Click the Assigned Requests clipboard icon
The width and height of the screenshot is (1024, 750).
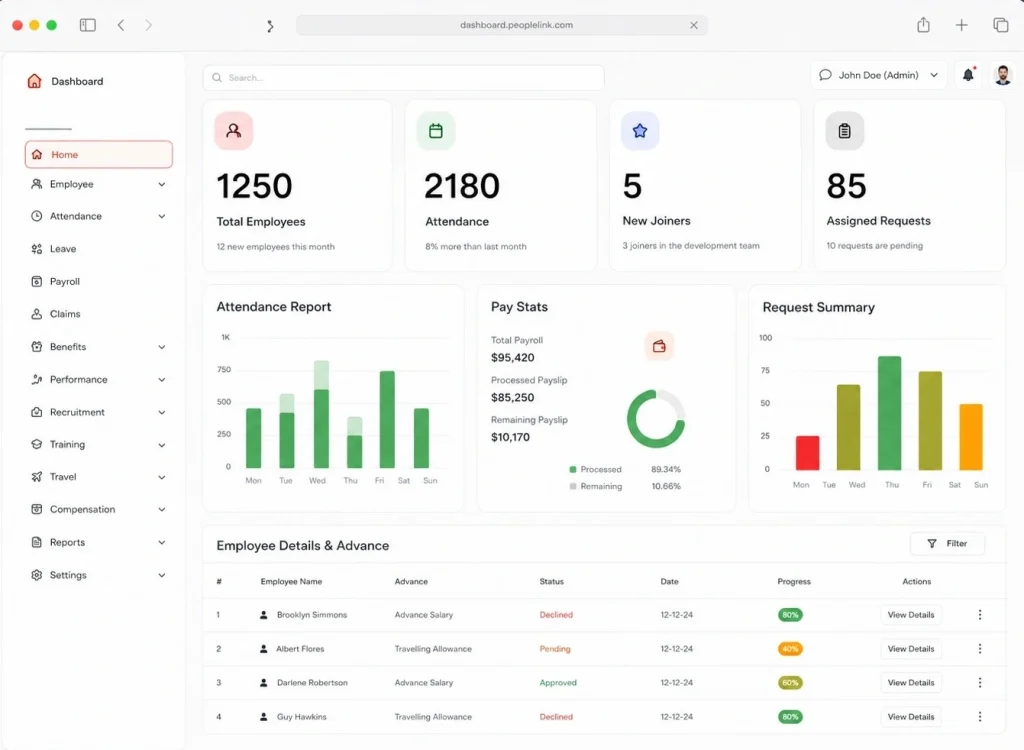(x=844, y=131)
